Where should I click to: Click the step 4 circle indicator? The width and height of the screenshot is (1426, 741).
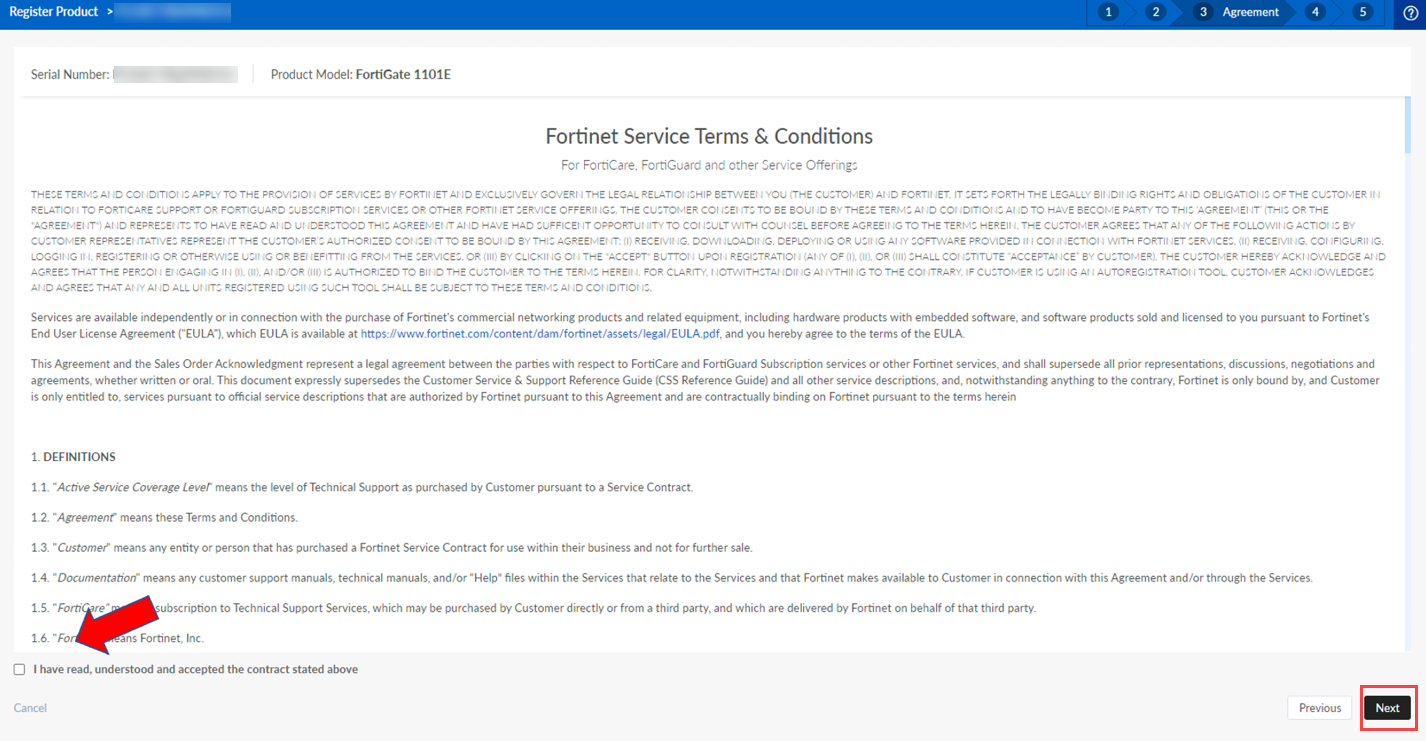pos(1314,11)
